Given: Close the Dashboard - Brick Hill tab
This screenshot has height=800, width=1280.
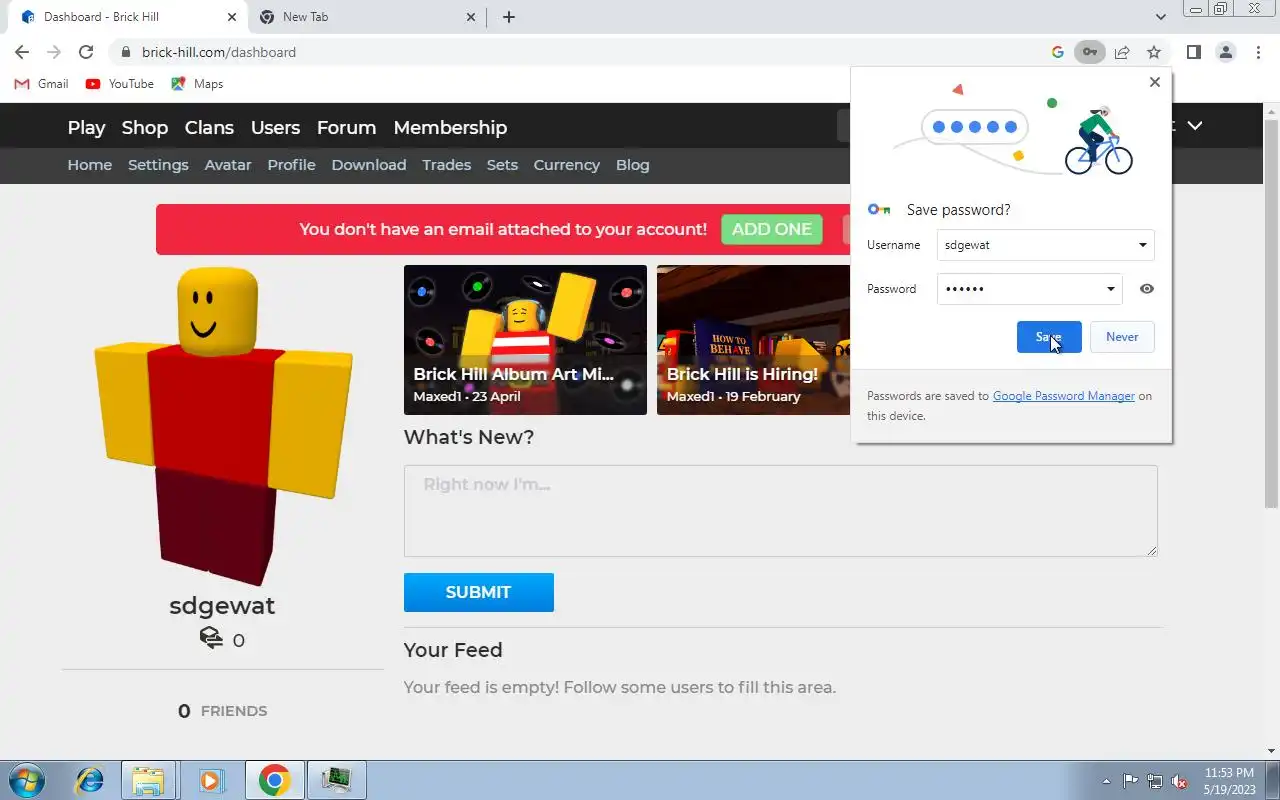Looking at the screenshot, I should coord(231,17).
